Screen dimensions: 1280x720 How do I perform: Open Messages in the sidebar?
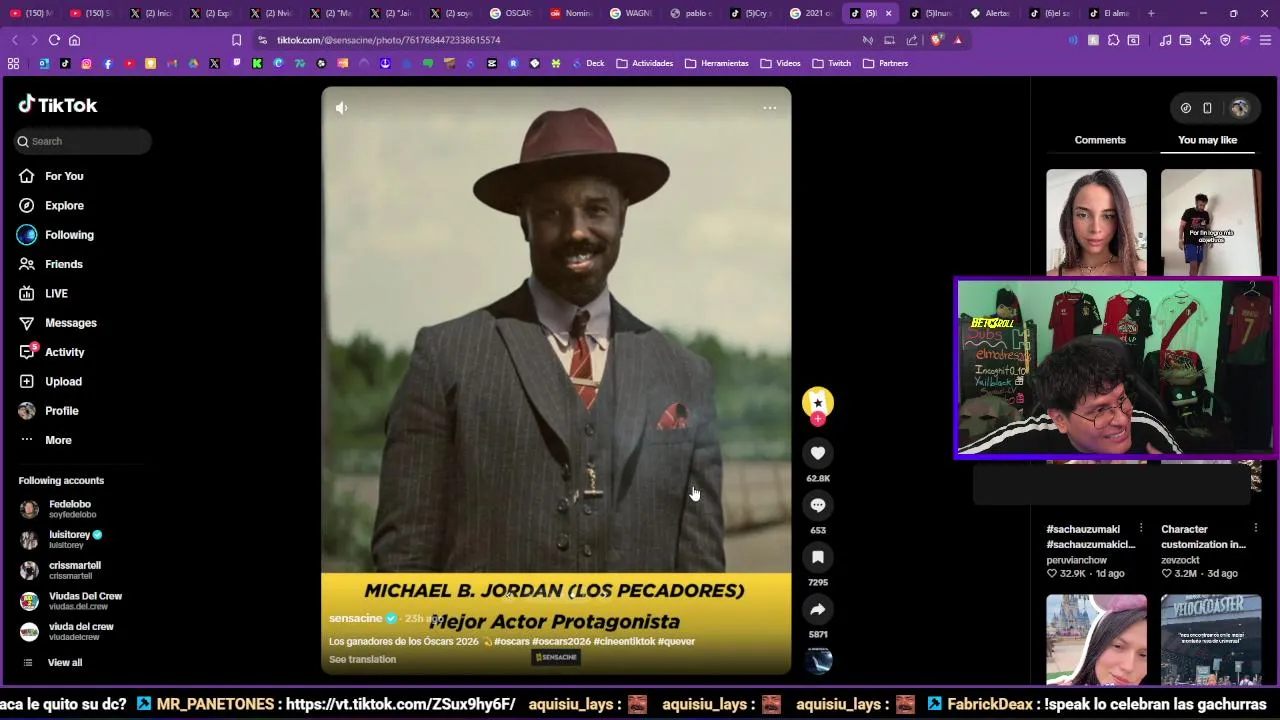[70, 323]
